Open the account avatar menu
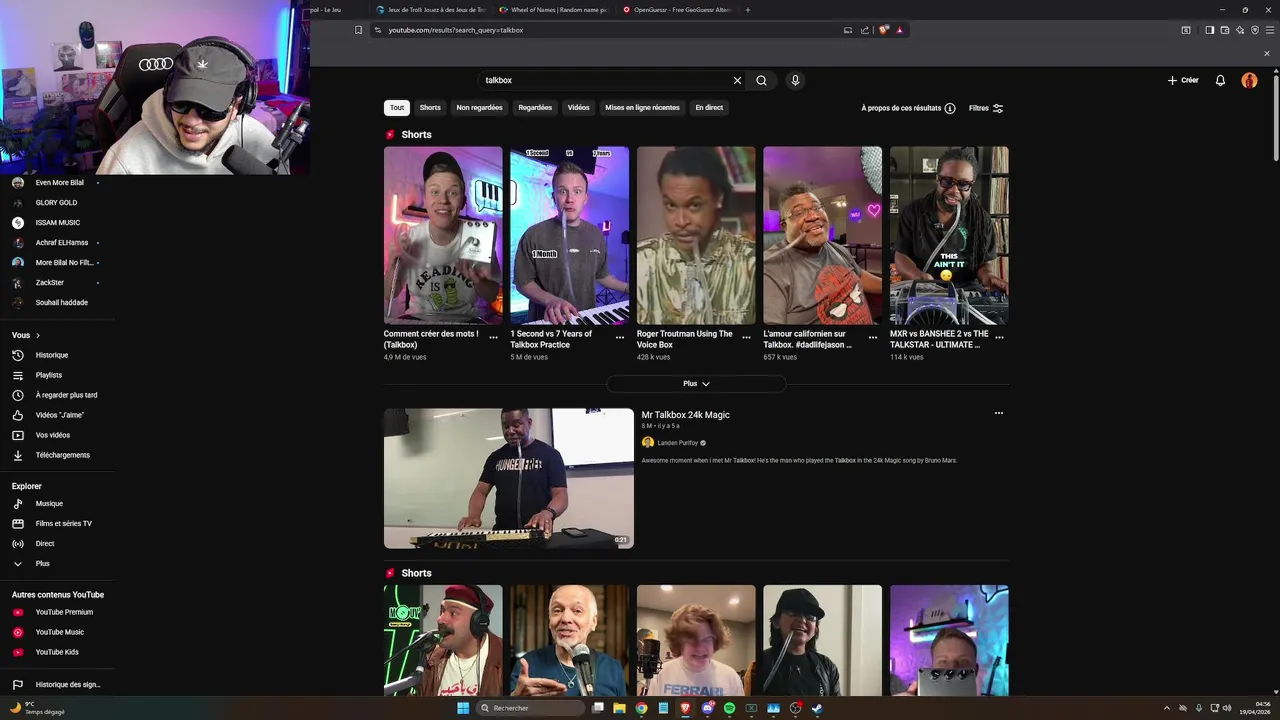This screenshot has width=1280, height=720. coord(1249,80)
